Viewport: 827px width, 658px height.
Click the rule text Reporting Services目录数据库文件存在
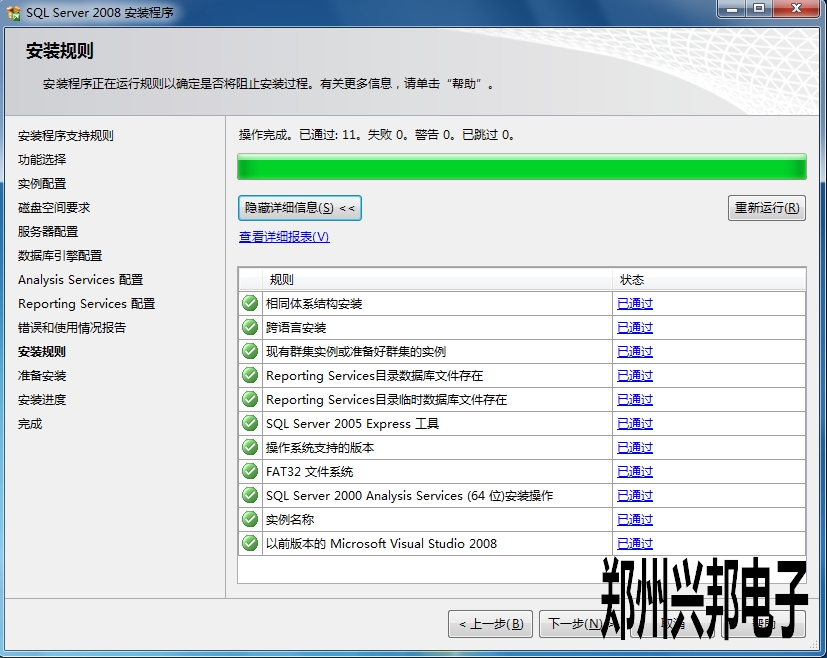pyautogui.click(x=374, y=375)
